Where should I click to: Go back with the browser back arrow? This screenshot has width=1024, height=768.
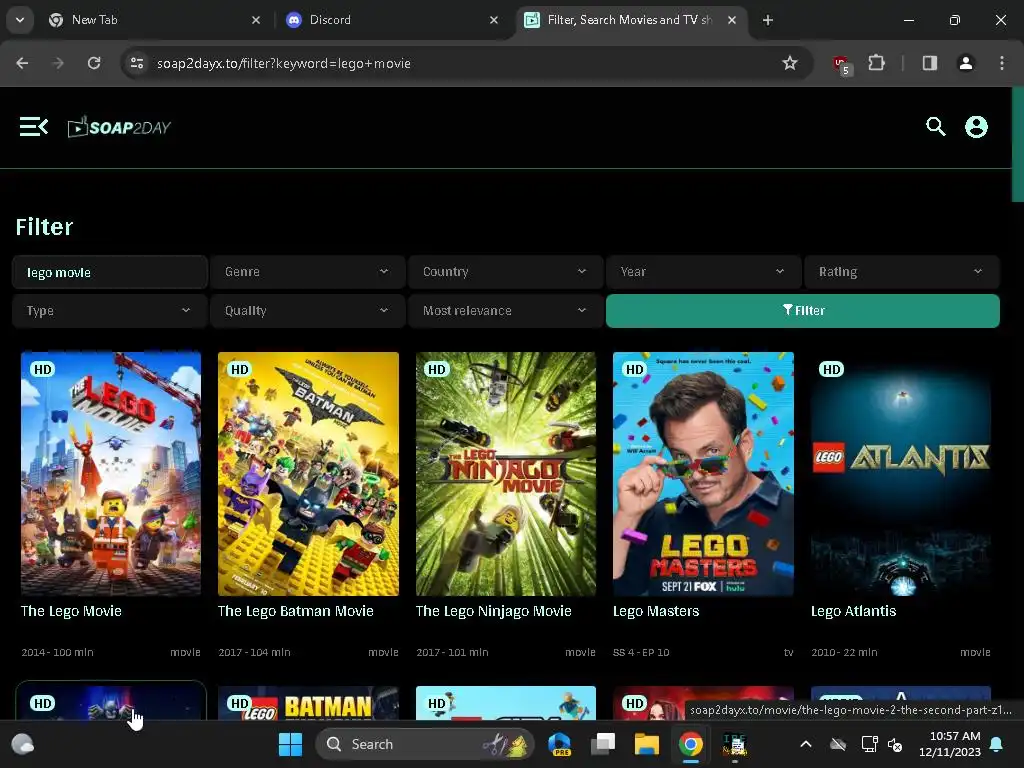[x=22, y=63]
